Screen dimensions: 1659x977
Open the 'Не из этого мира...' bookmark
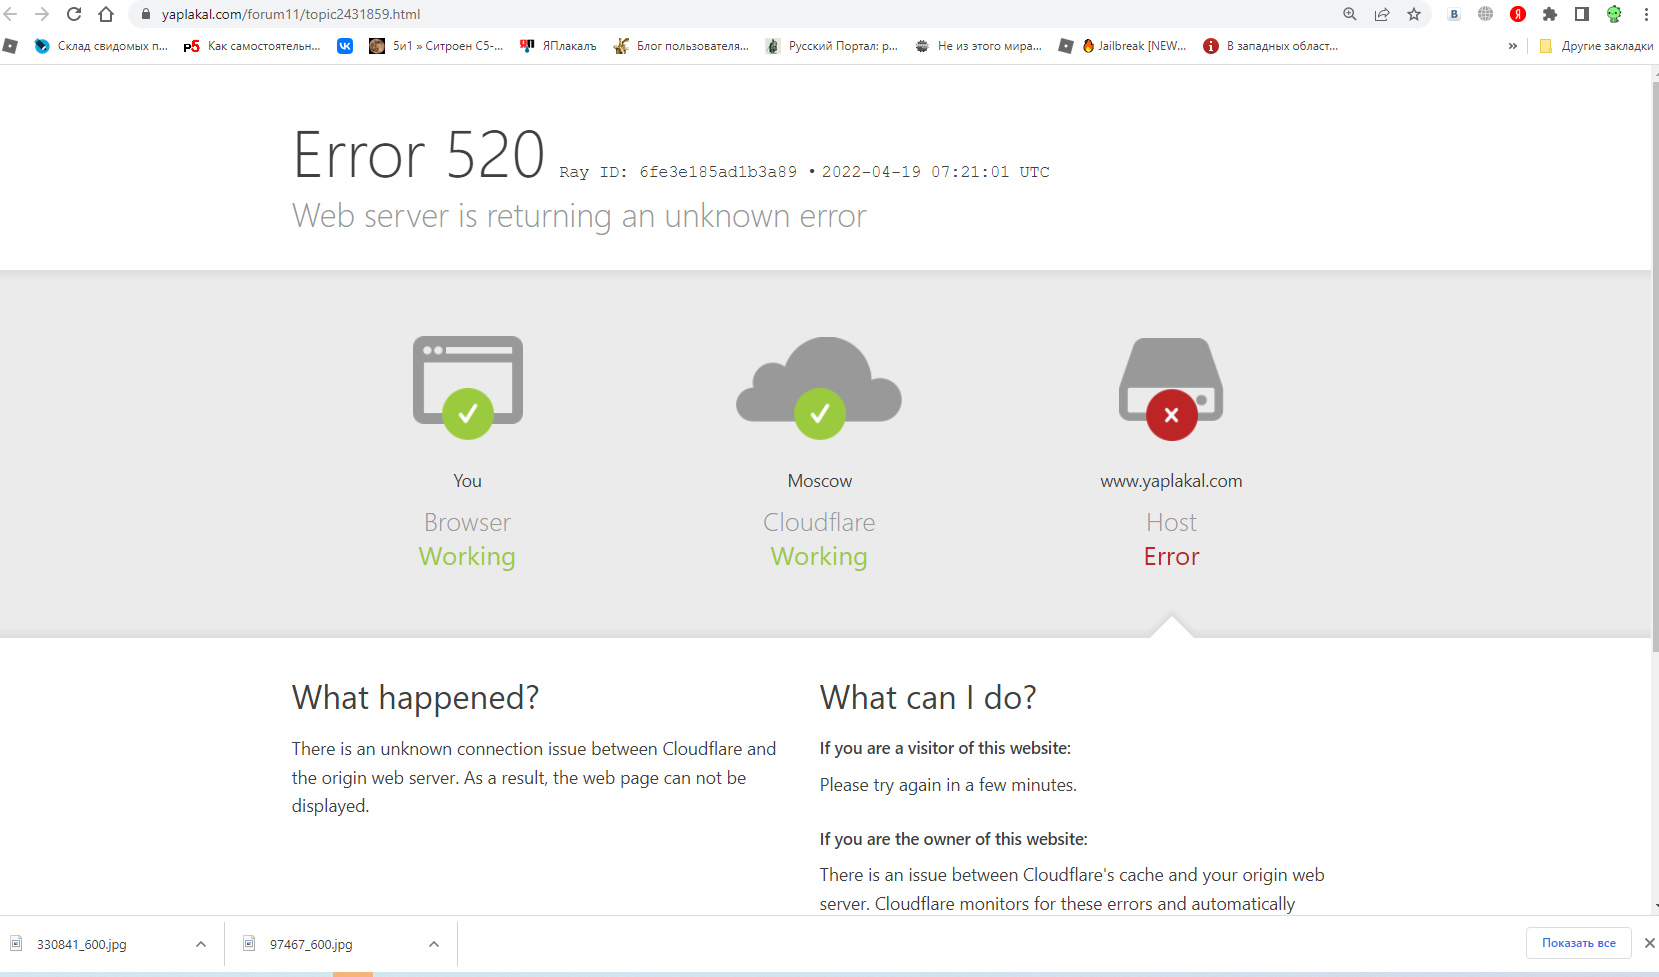[978, 46]
